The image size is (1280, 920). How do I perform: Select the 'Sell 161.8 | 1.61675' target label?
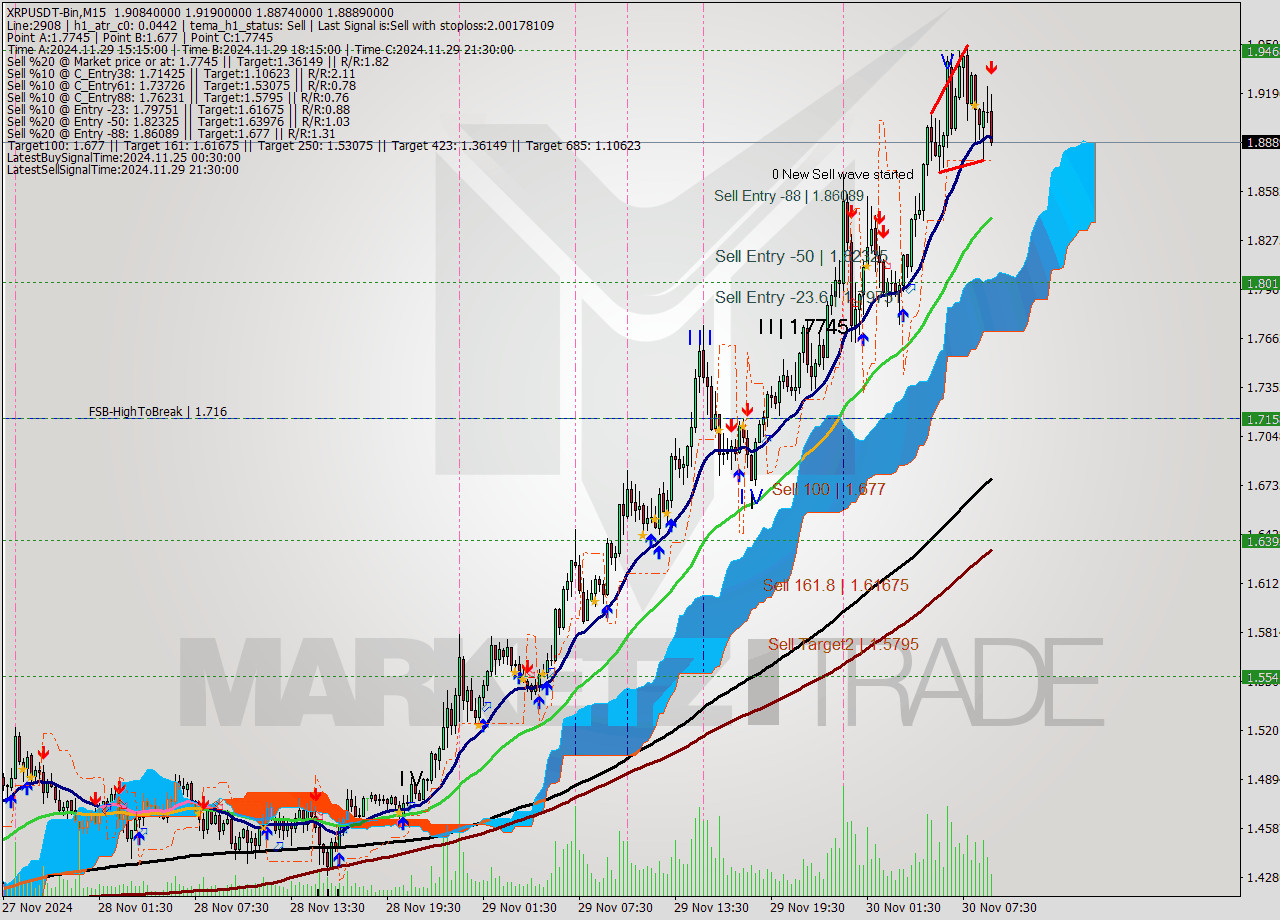835,585
